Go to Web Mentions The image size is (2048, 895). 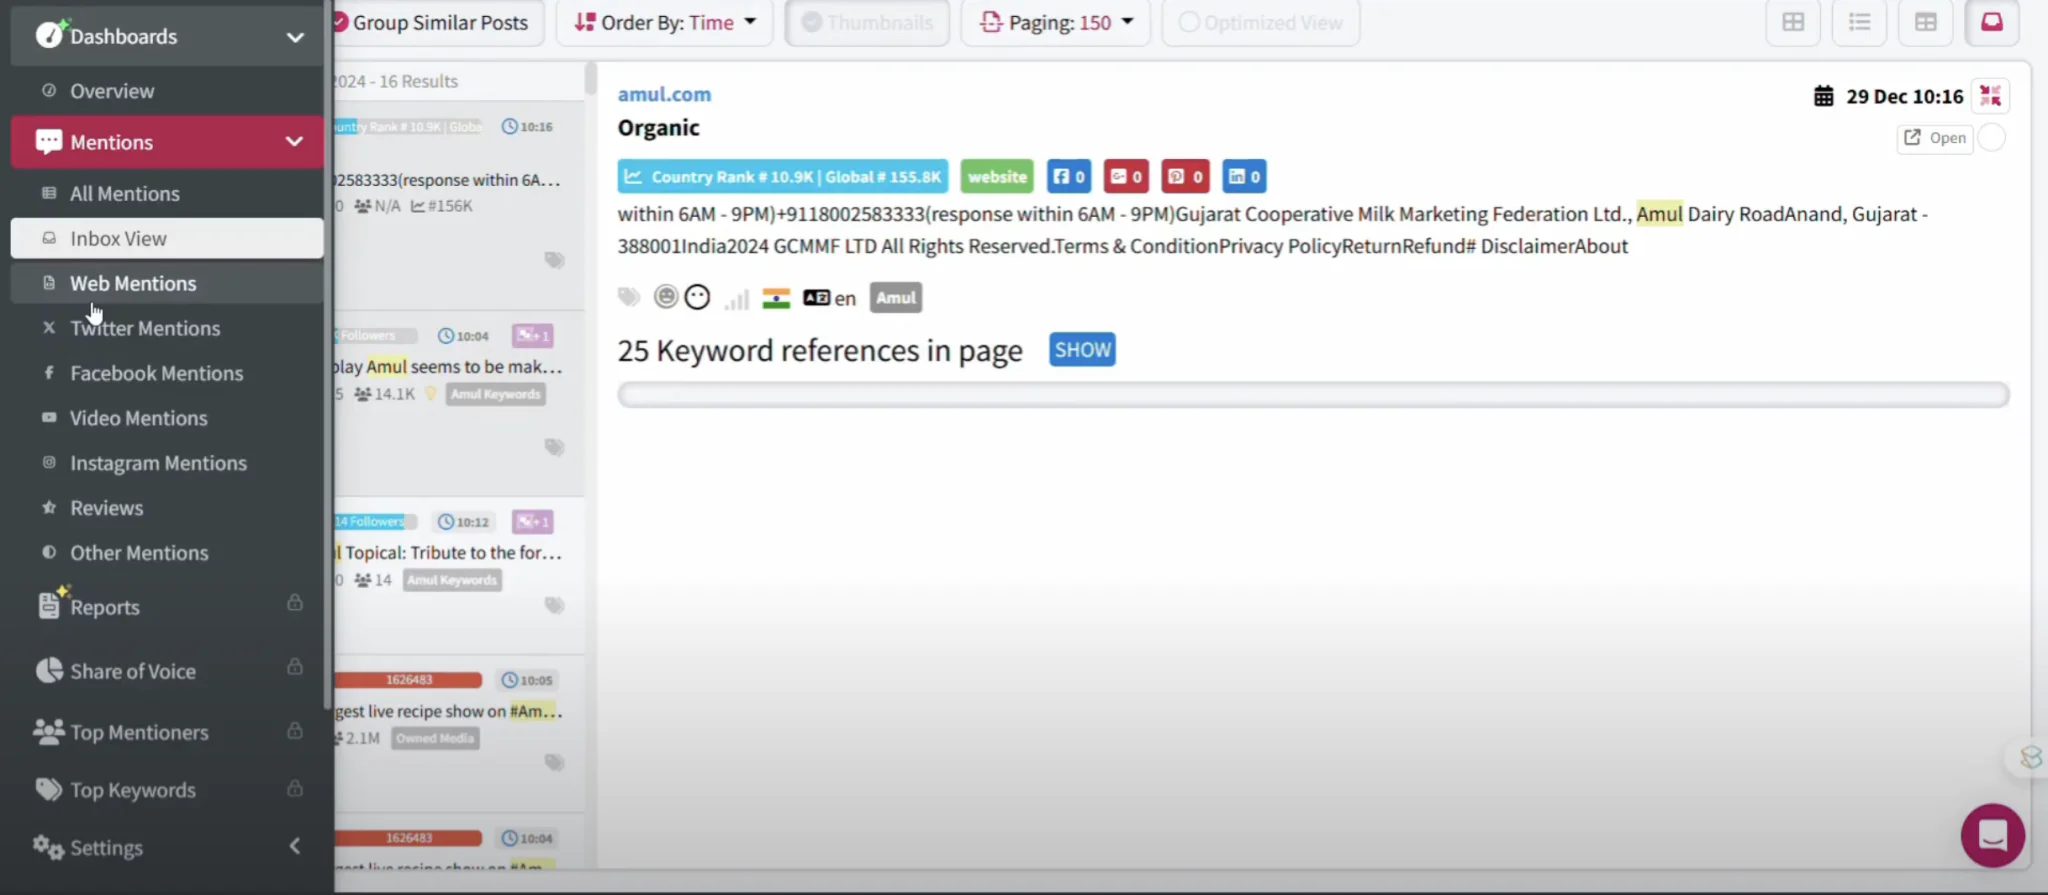tap(167, 284)
